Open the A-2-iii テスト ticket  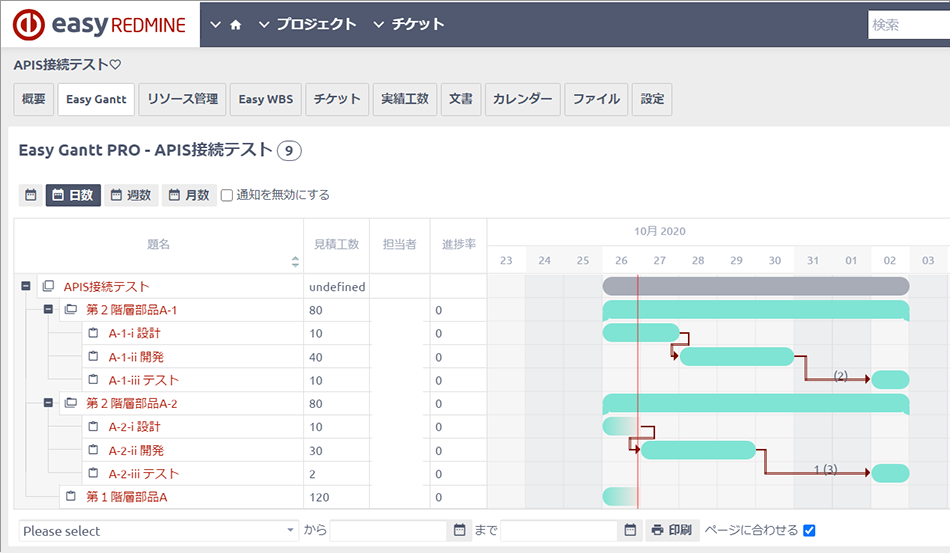coord(144,474)
